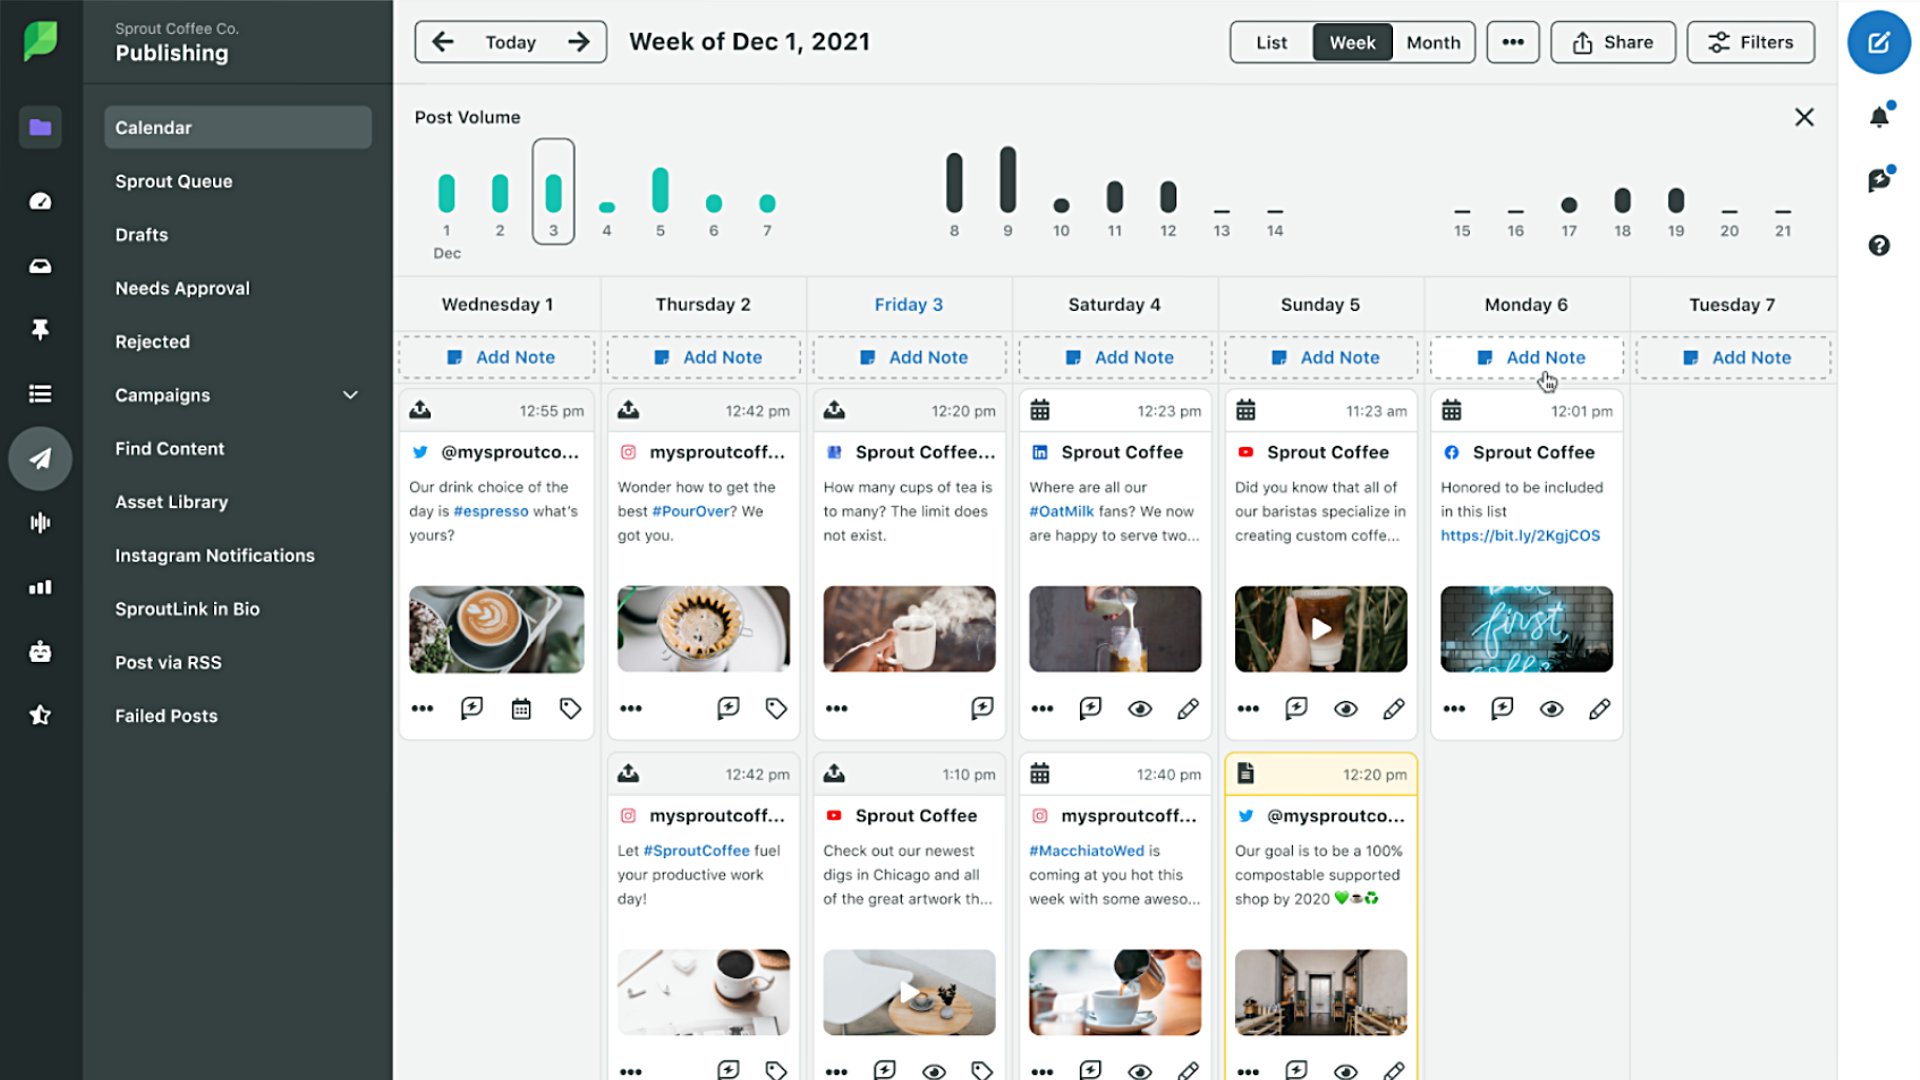Open the star reviews sidebar icon
This screenshot has height=1080, width=1920.
40,715
